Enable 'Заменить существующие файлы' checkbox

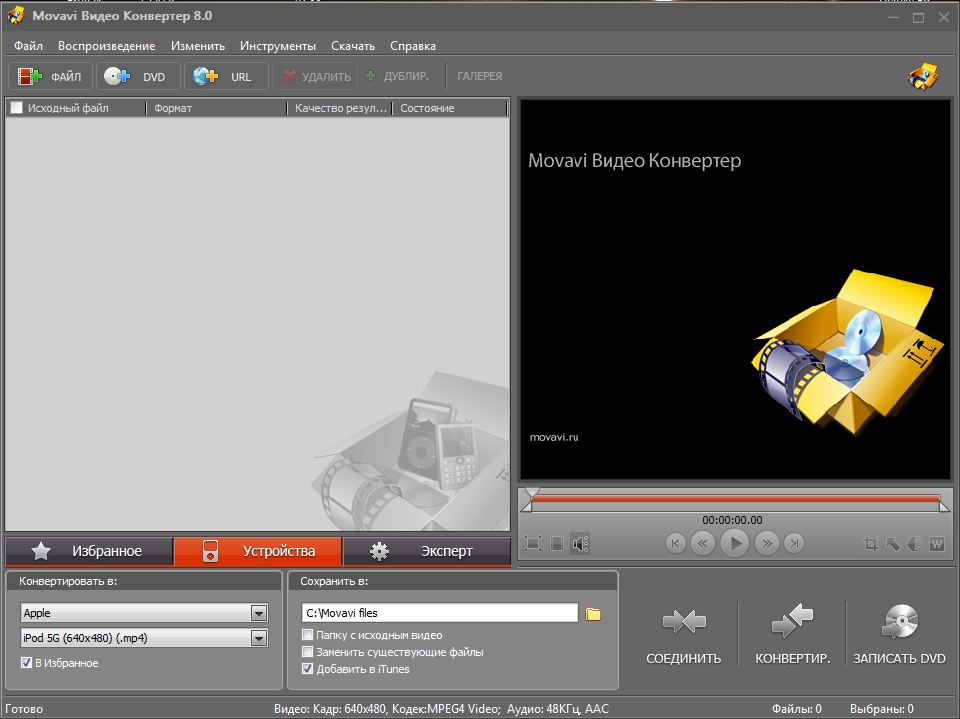[x=308, y=652]
